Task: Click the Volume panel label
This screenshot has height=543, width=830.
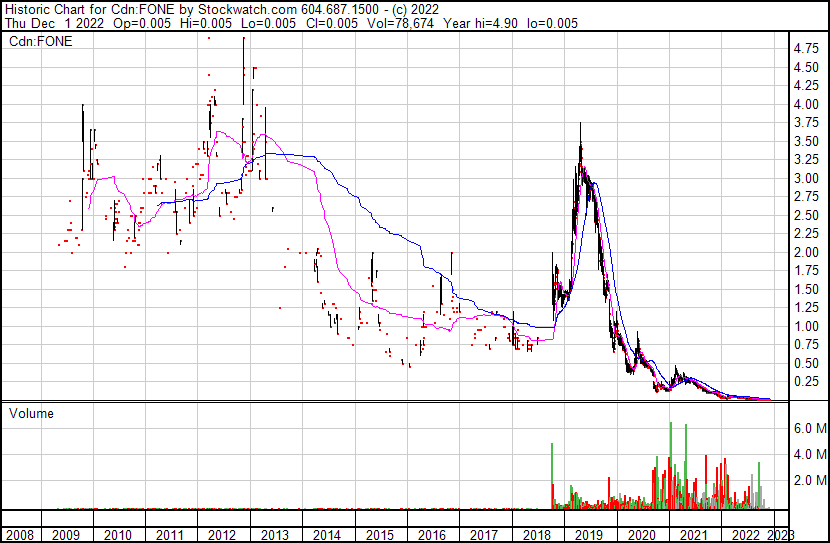Action: [x=31, y=413]
